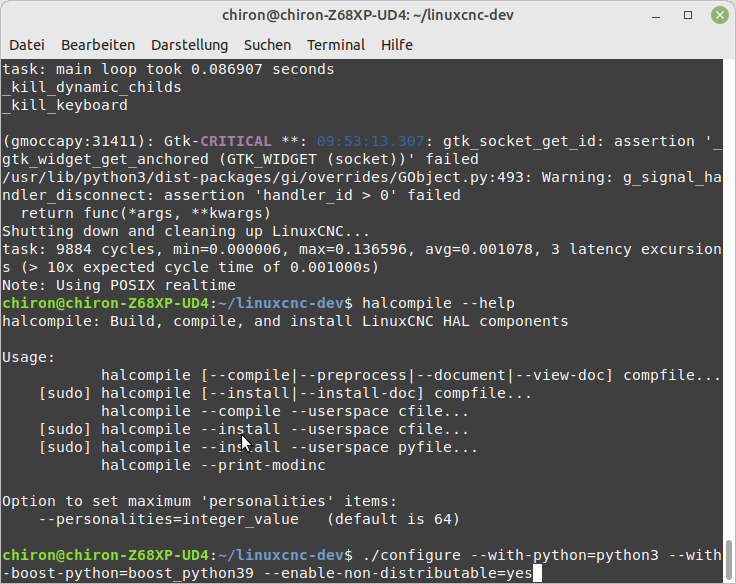Close the terminal window
Image resolution: width=736 pixels, height=584 pixels.
pyautogui.click(x=720, y=15)
